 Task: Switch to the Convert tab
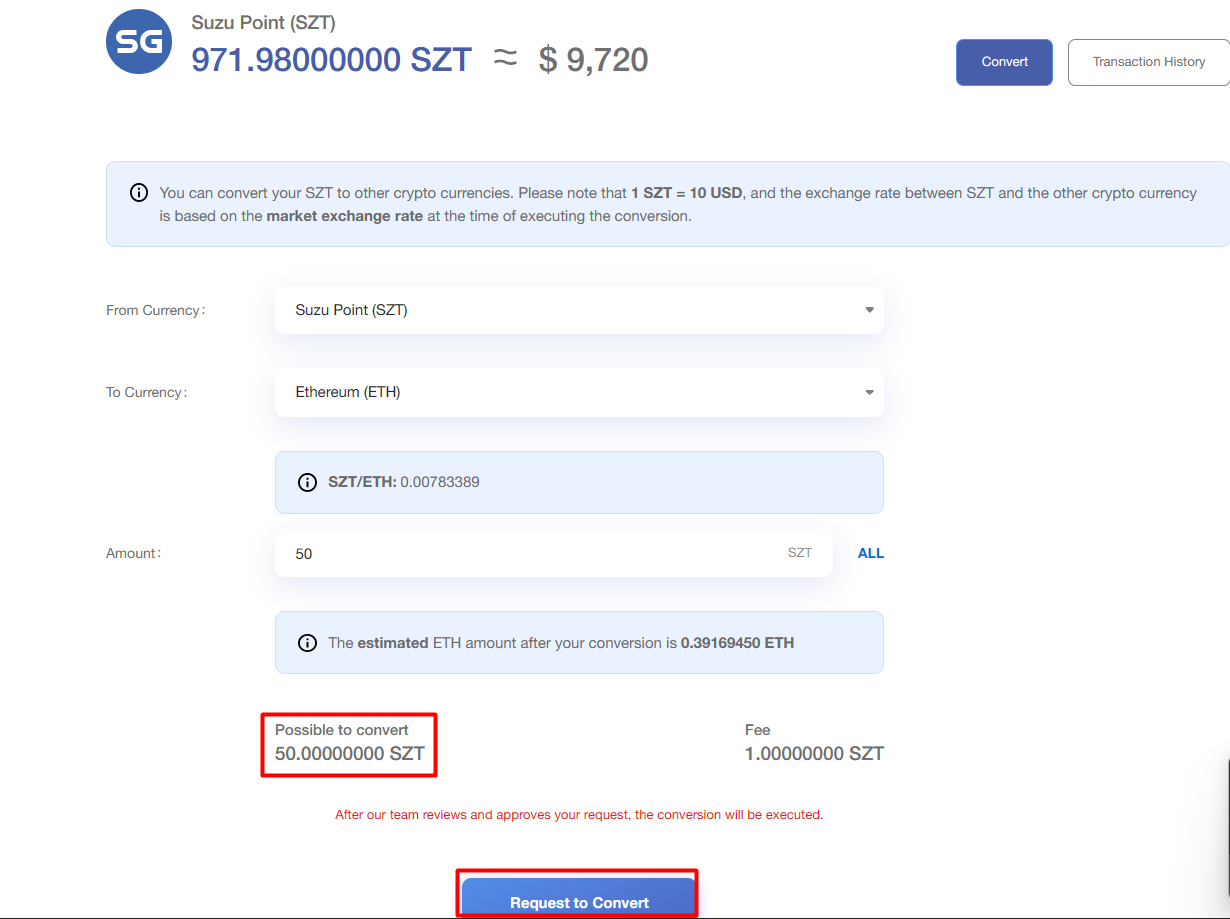[1004, 62]
